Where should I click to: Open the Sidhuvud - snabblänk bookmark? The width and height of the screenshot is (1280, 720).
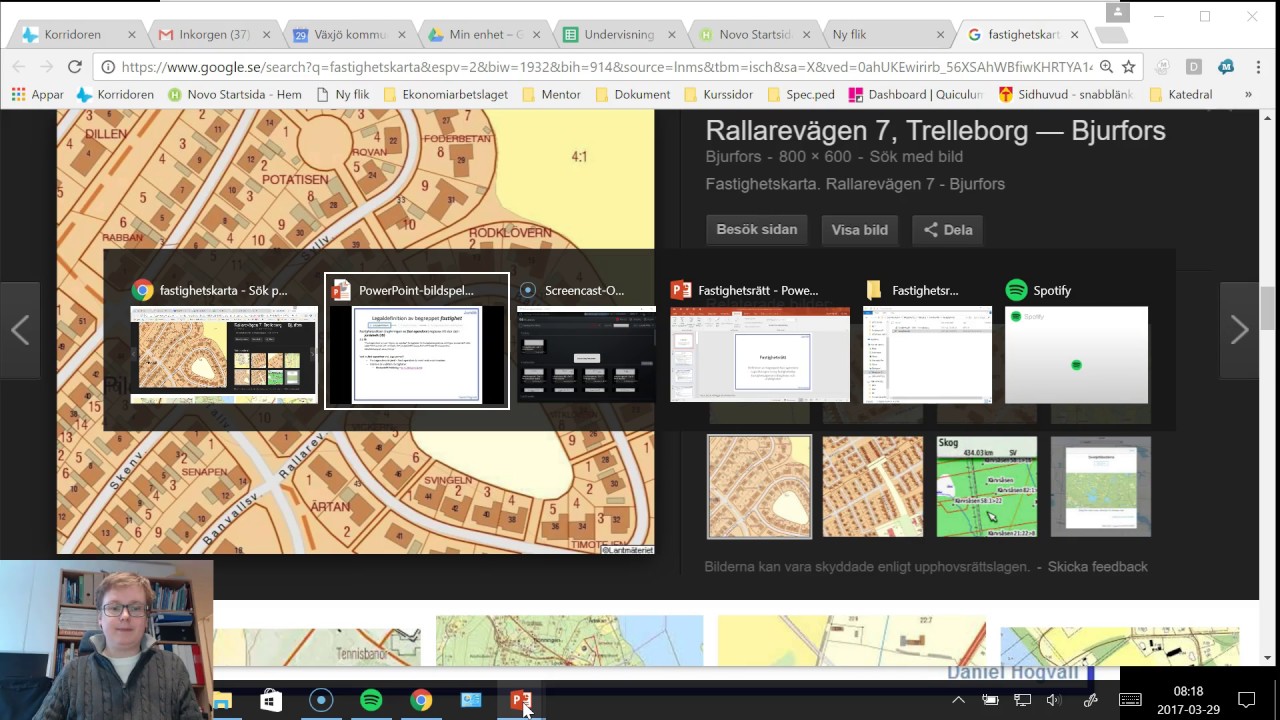(1065, 95)
